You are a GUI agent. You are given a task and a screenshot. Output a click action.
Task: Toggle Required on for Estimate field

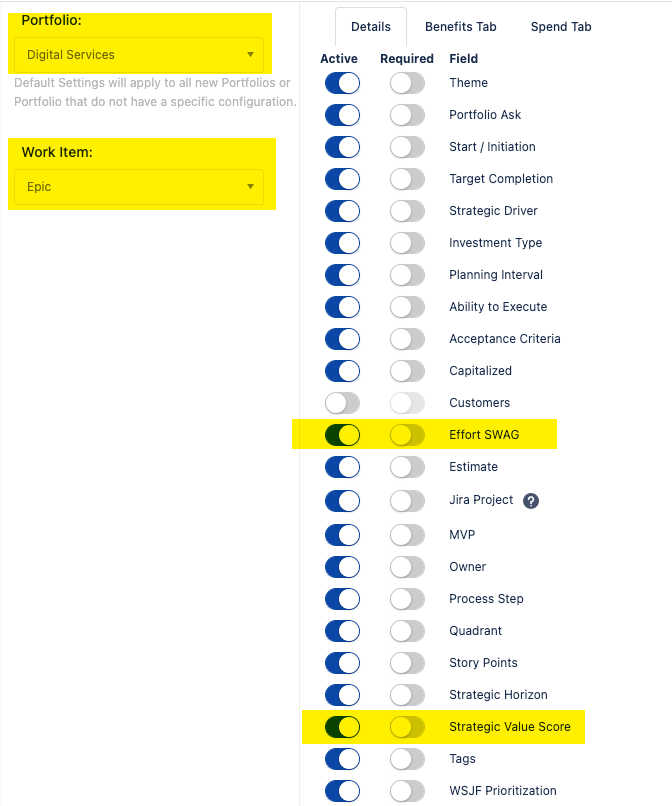coord(406,467)
